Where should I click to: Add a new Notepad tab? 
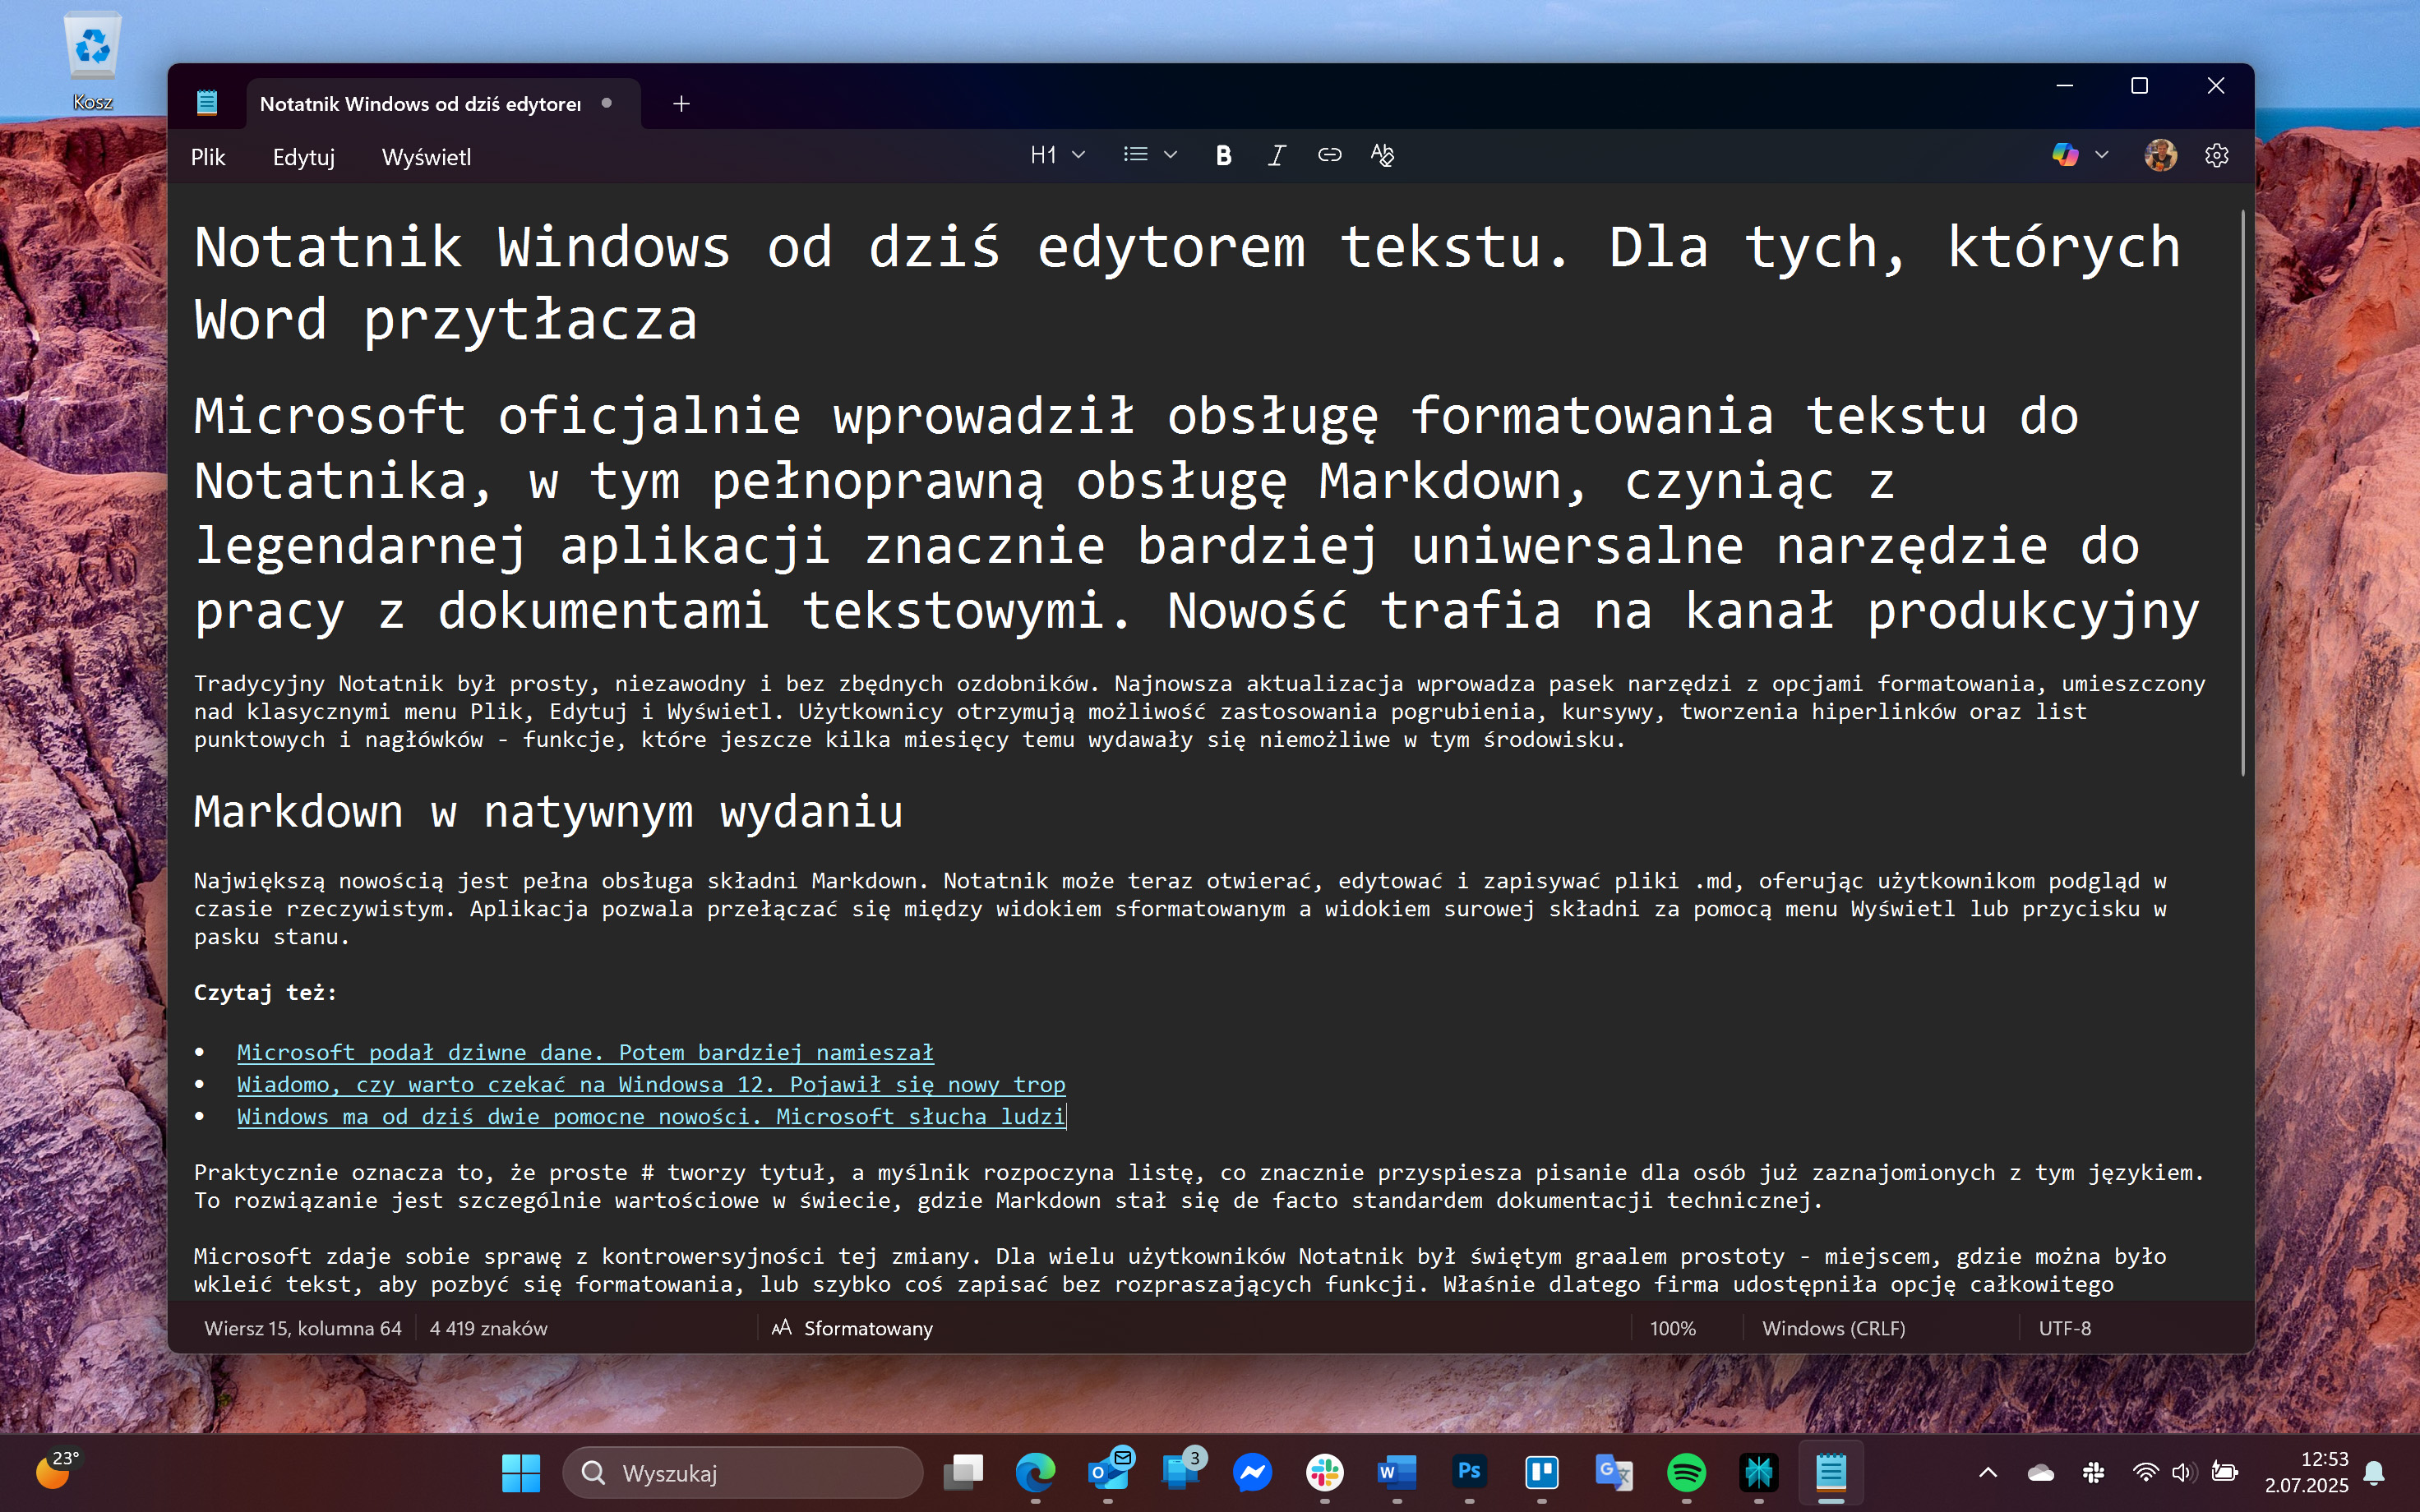681,104
